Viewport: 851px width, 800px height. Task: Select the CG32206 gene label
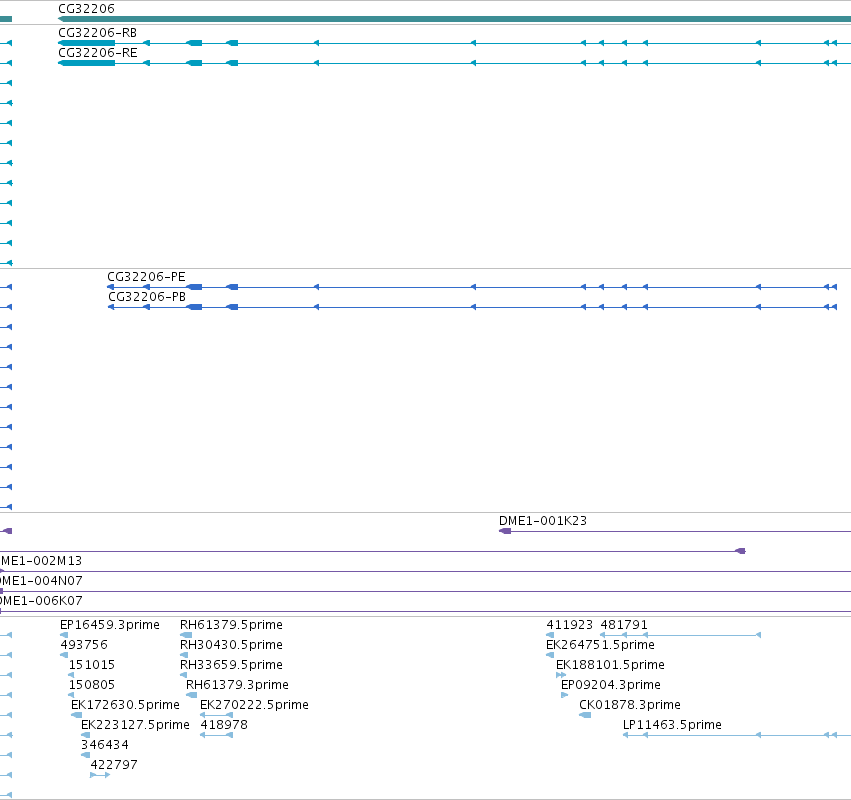pyautogui.click(x=86, y=9)
